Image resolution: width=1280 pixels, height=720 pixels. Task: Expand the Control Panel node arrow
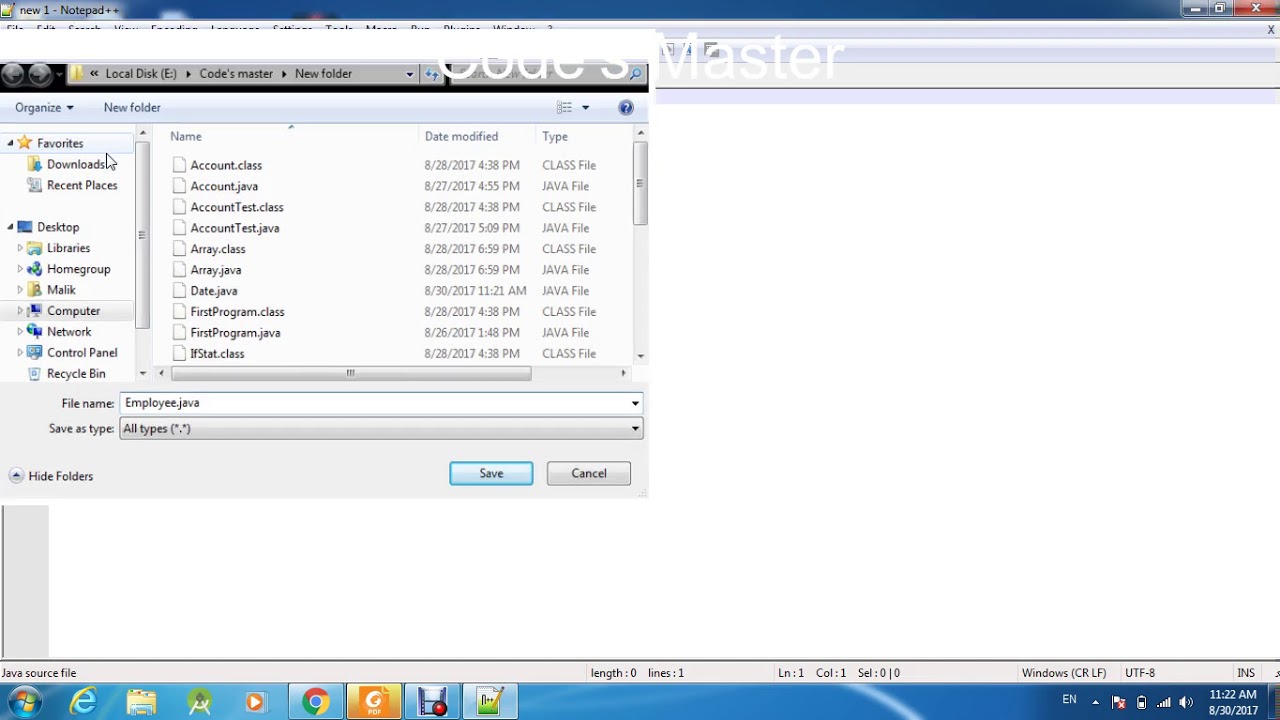(20, 353)
